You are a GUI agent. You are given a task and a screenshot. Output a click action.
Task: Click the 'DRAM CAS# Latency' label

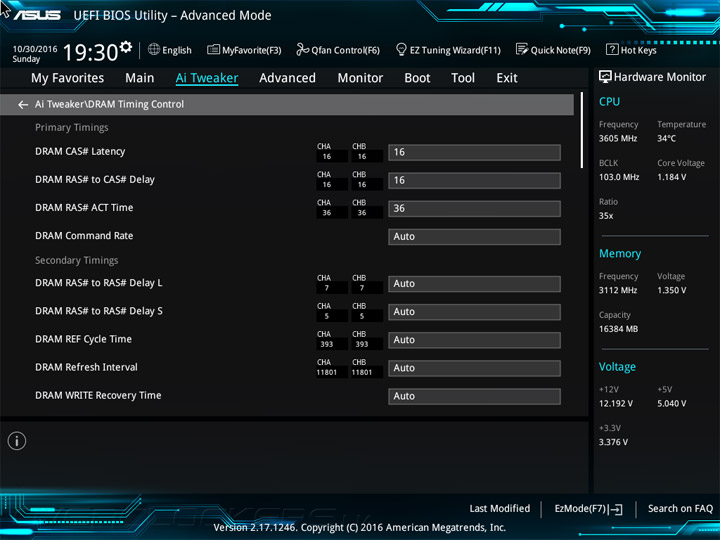[80, 152]
